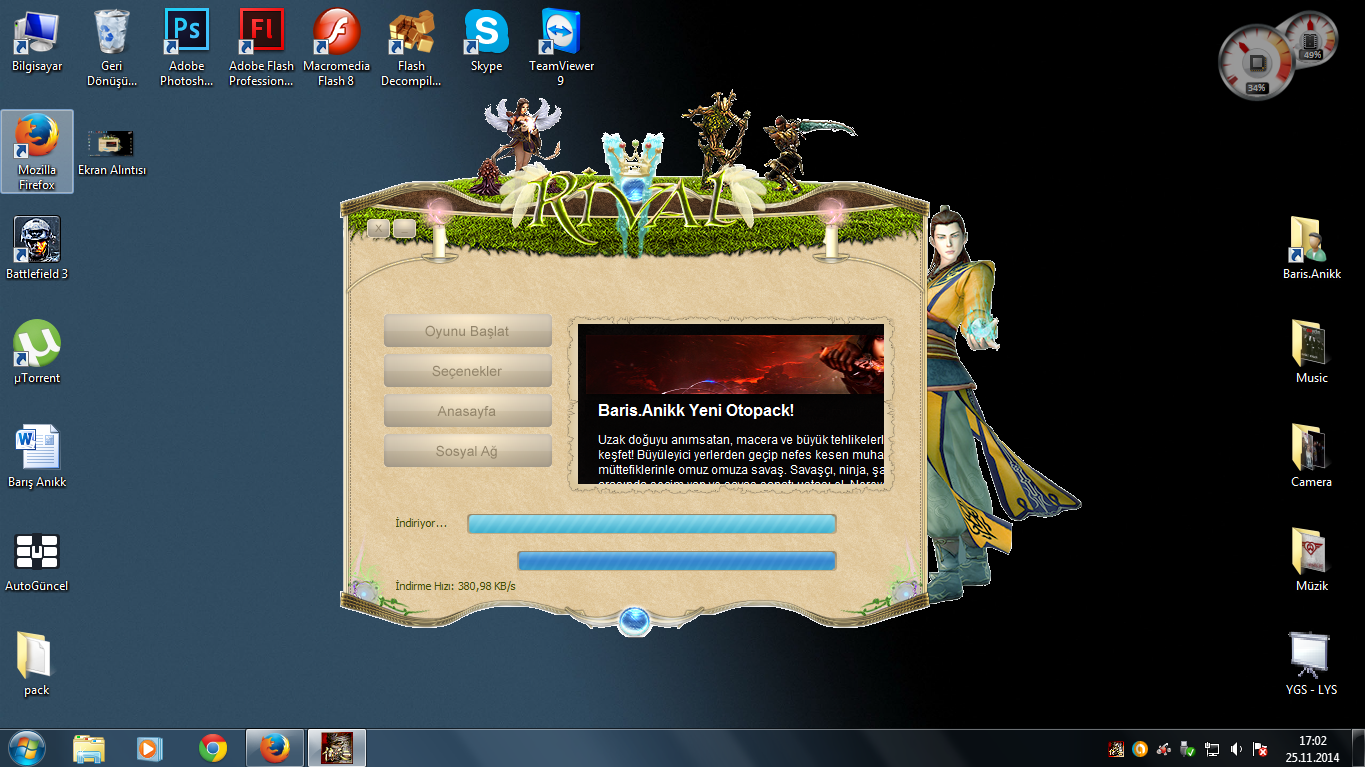Select the Baris.Anikk folder shortcut
The image size is (1365, 767).
click(1311, 248)
